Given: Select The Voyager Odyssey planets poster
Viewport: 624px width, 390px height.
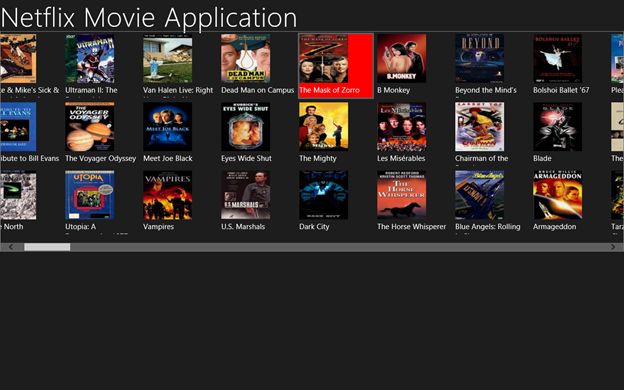Looking at the screenshot, I should (x=90, y=127).
